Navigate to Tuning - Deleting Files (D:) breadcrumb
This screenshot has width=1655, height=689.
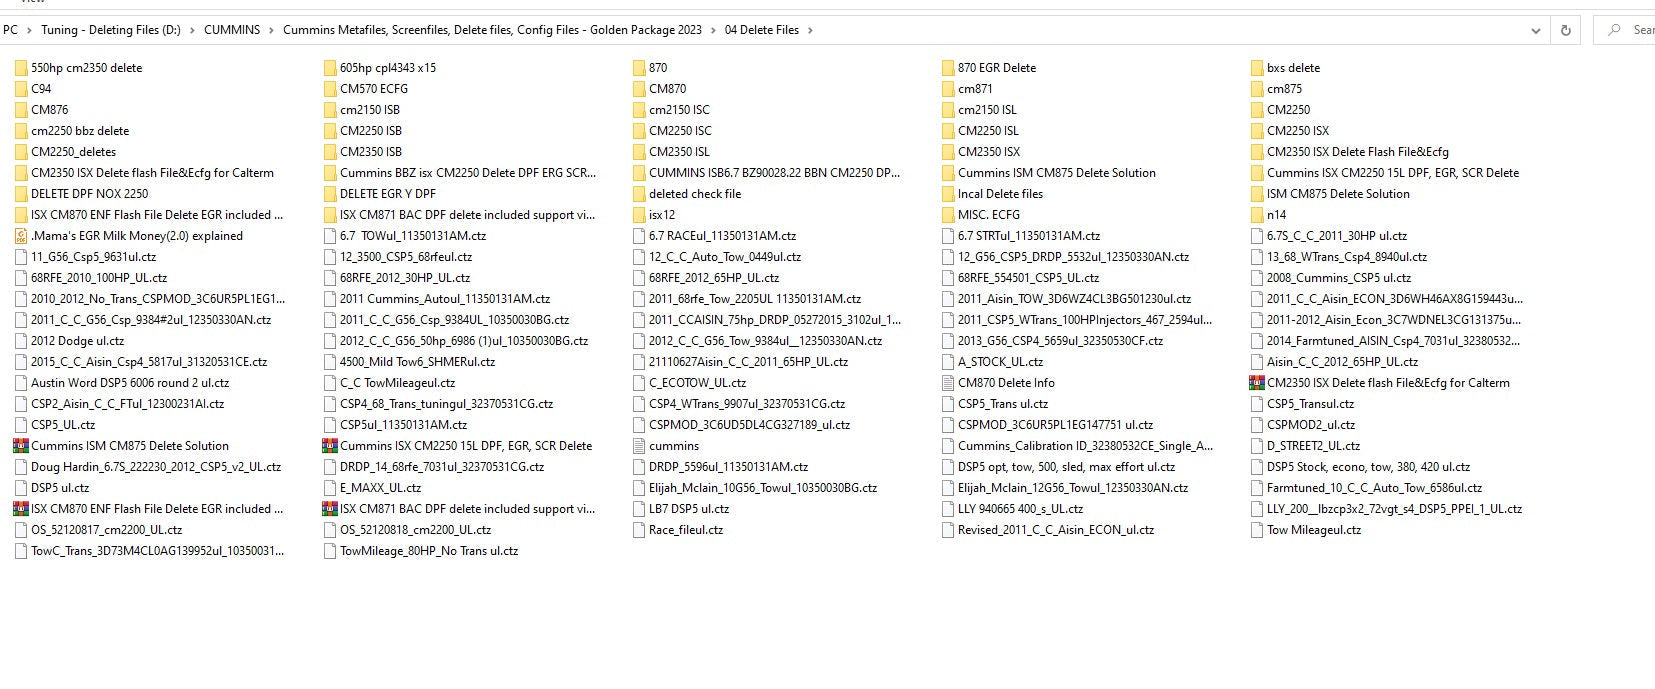(x=111, y=30)
